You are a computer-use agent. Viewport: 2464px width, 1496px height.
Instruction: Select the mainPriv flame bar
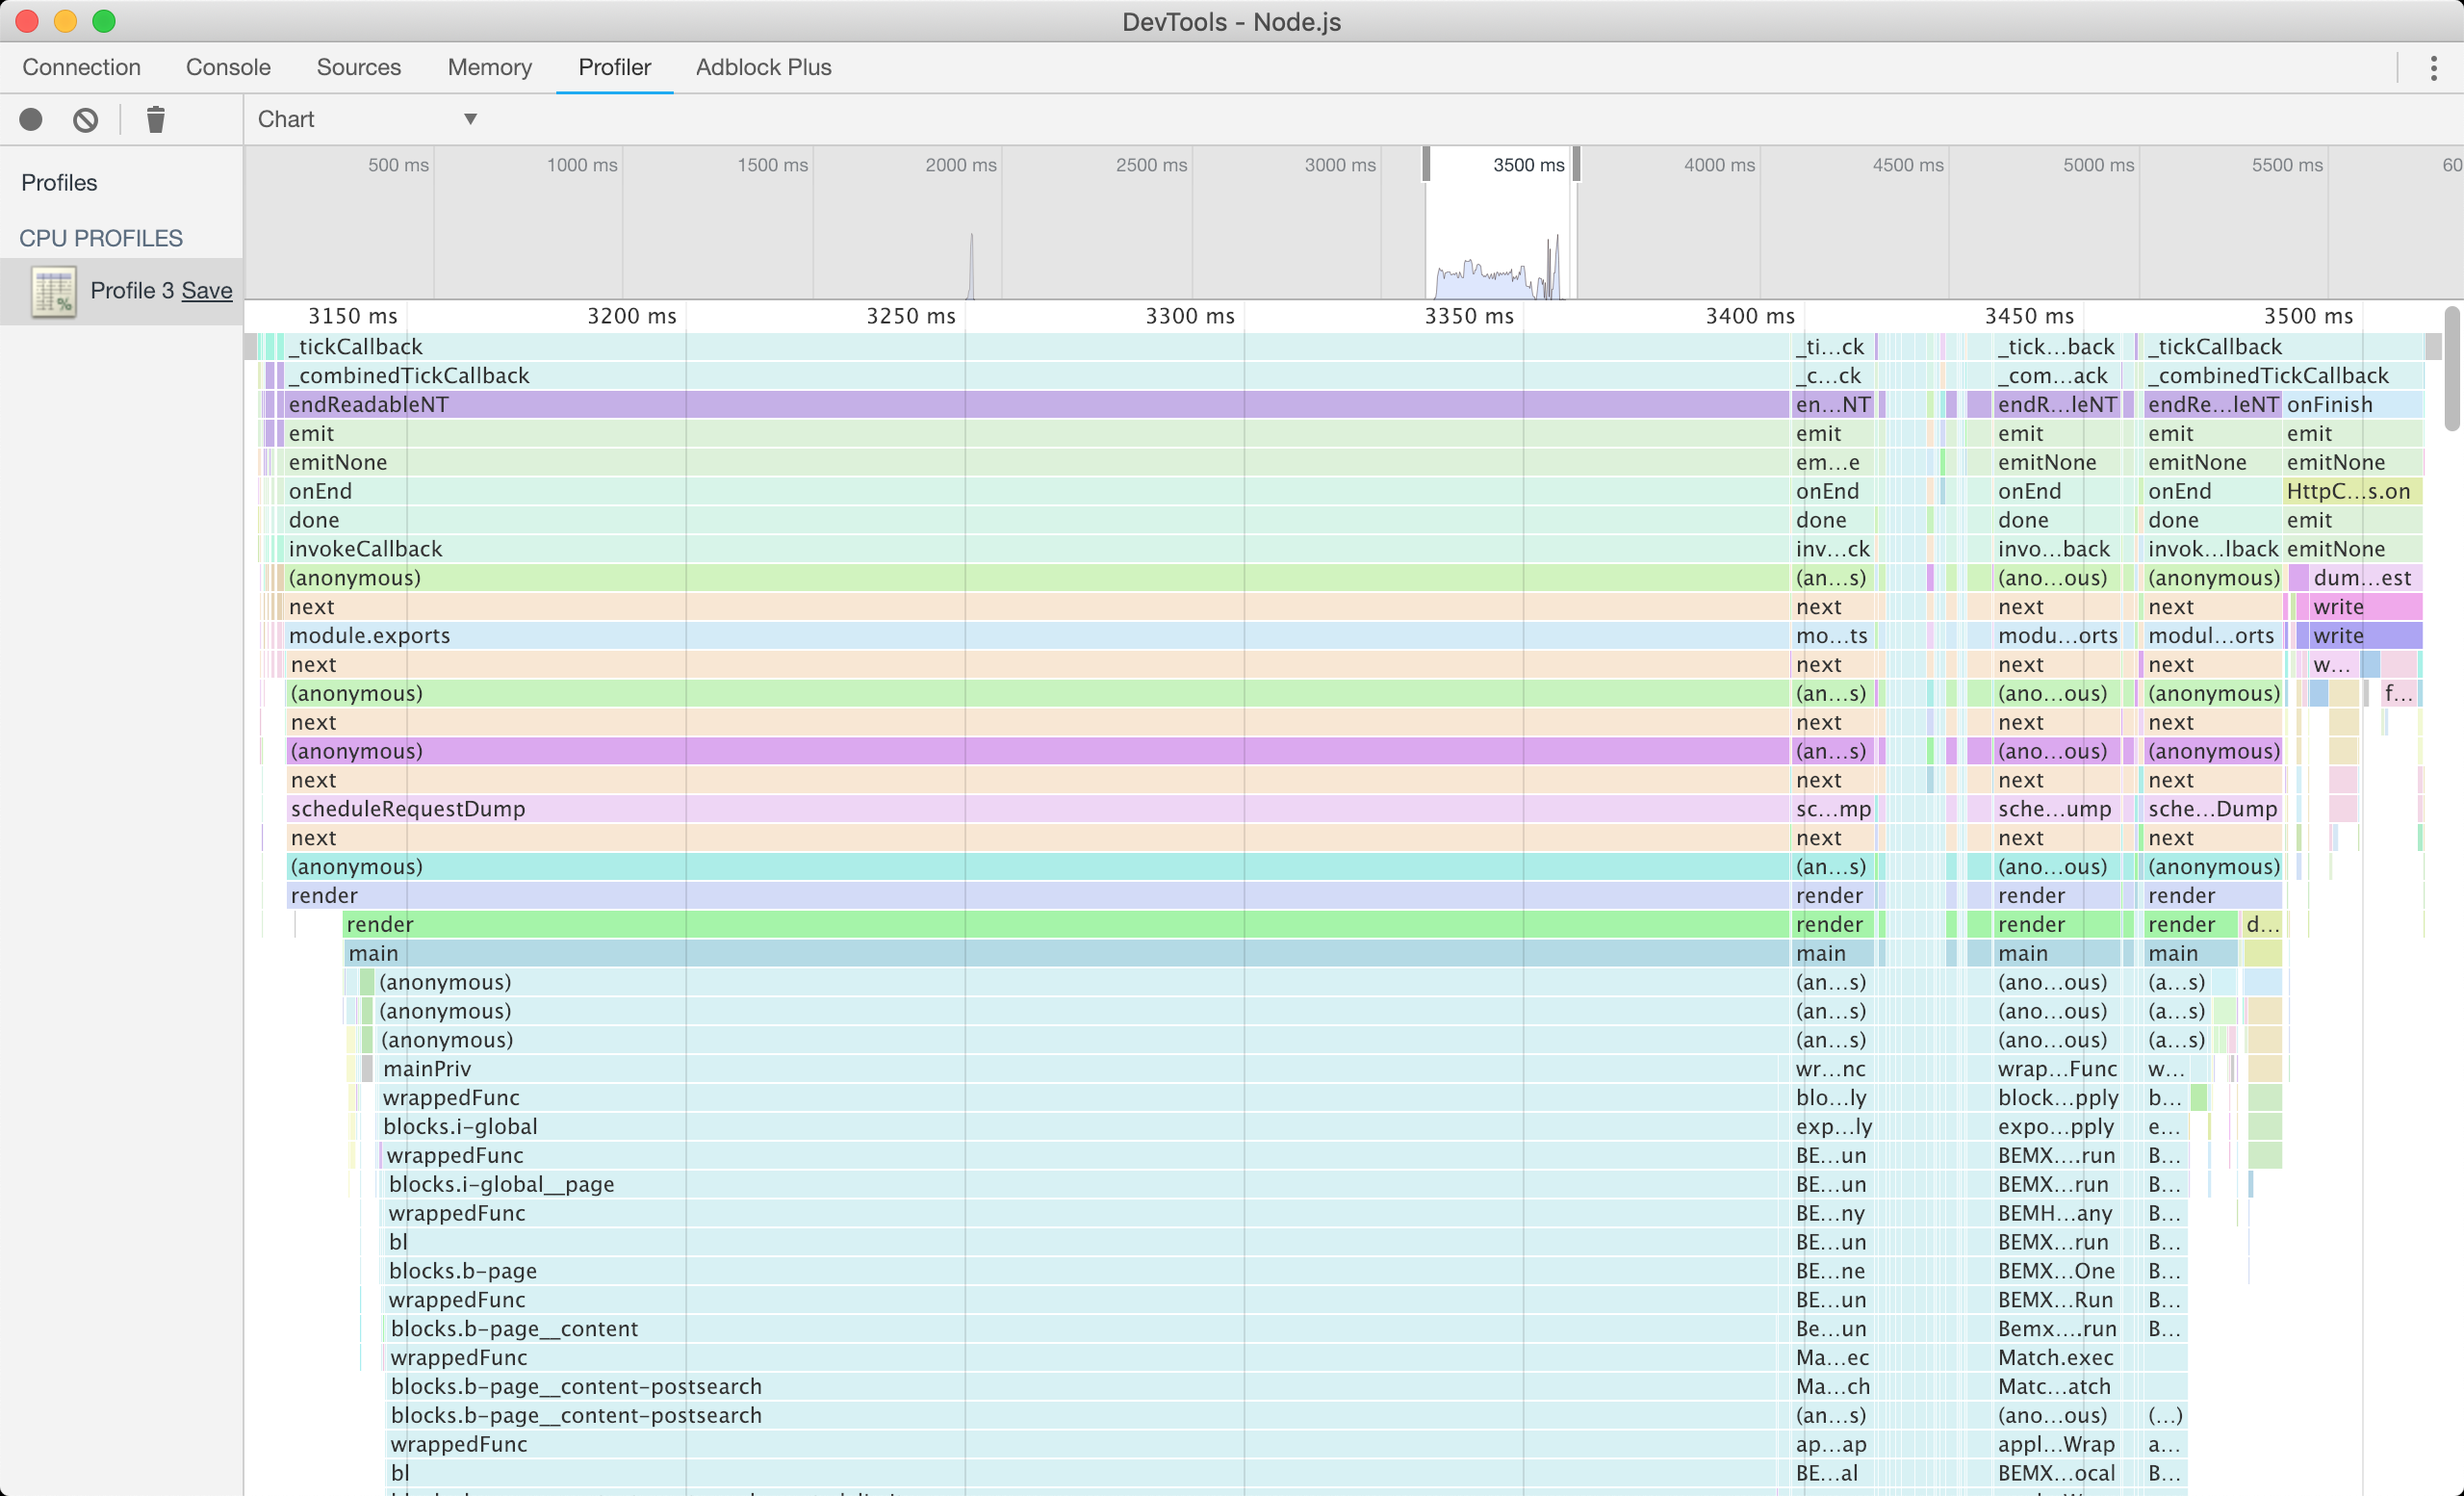(1084, 1069)
